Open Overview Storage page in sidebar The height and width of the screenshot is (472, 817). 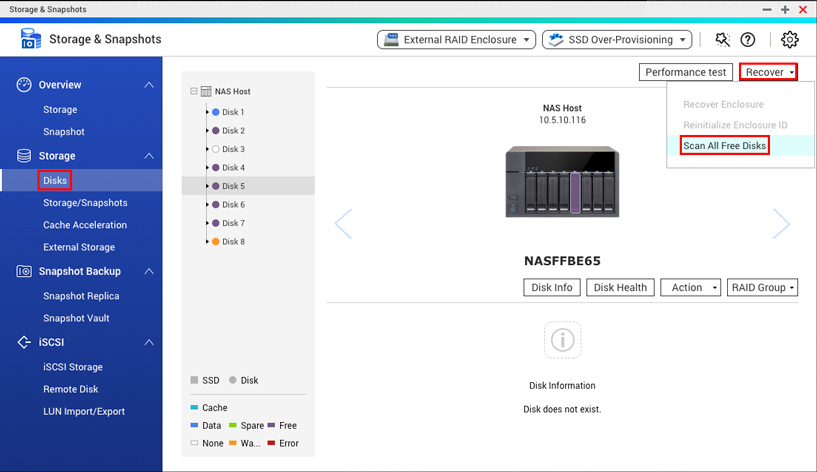60,109
